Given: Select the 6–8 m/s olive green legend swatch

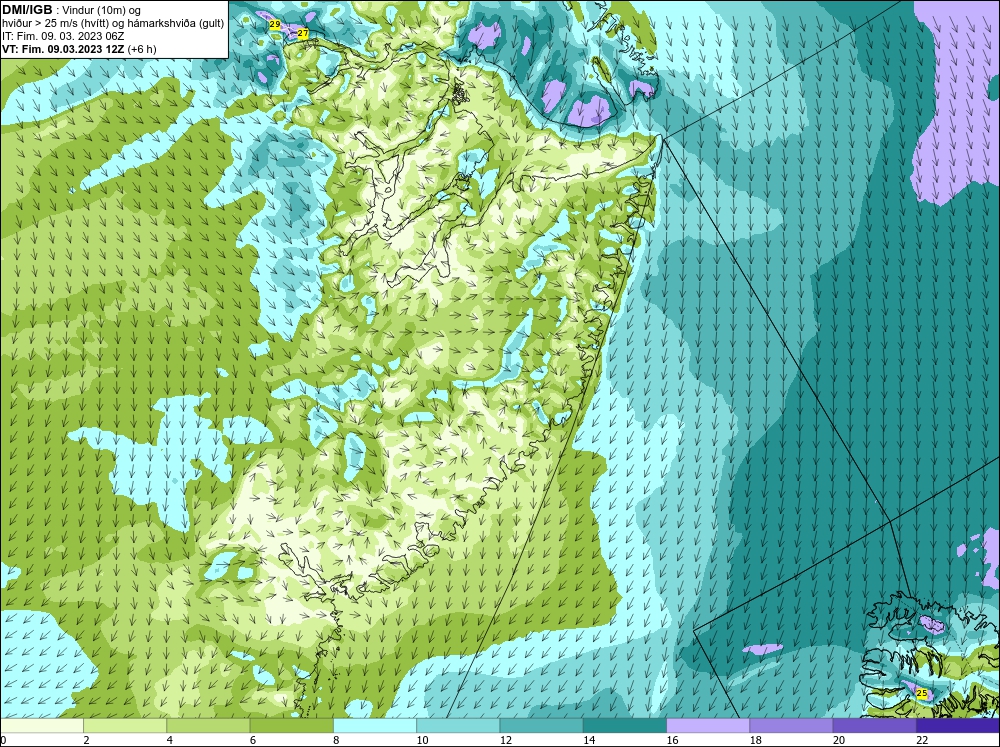Looking at the screenshot, I should (291, 726).
